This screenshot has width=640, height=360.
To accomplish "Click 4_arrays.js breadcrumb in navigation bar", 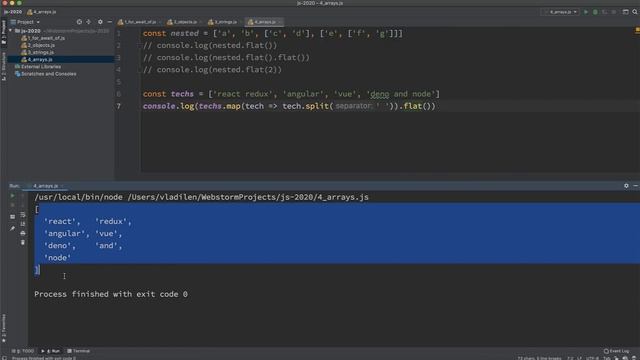I will tap(42, 12).
